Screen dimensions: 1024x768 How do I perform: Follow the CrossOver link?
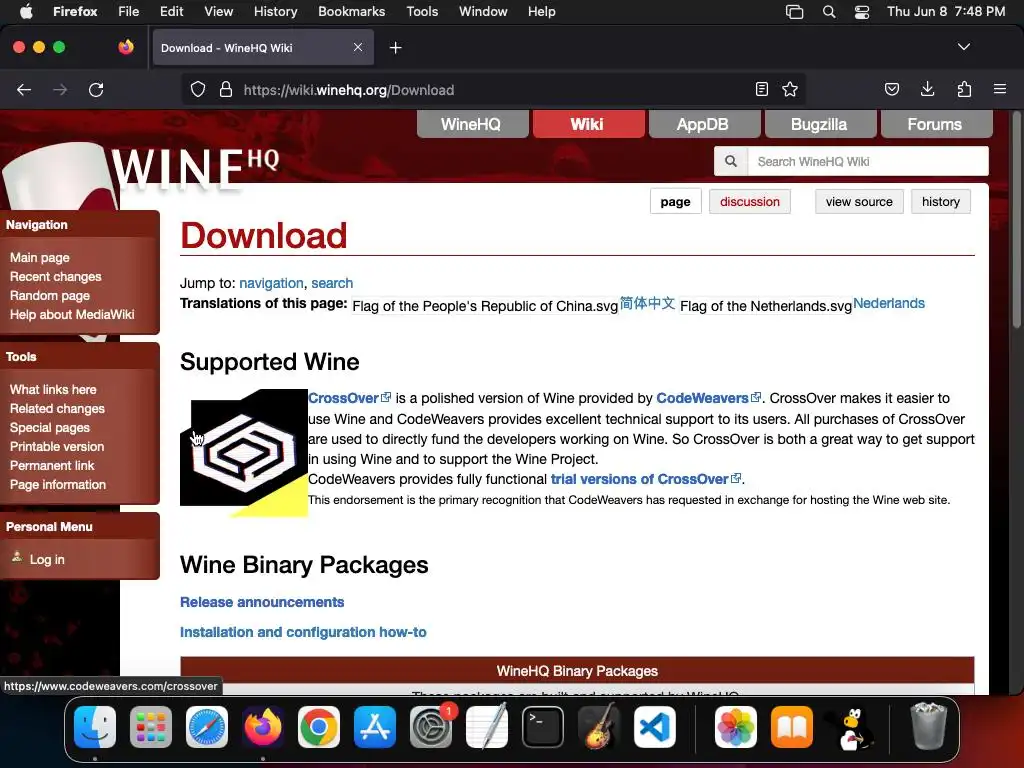click(344, 398)
